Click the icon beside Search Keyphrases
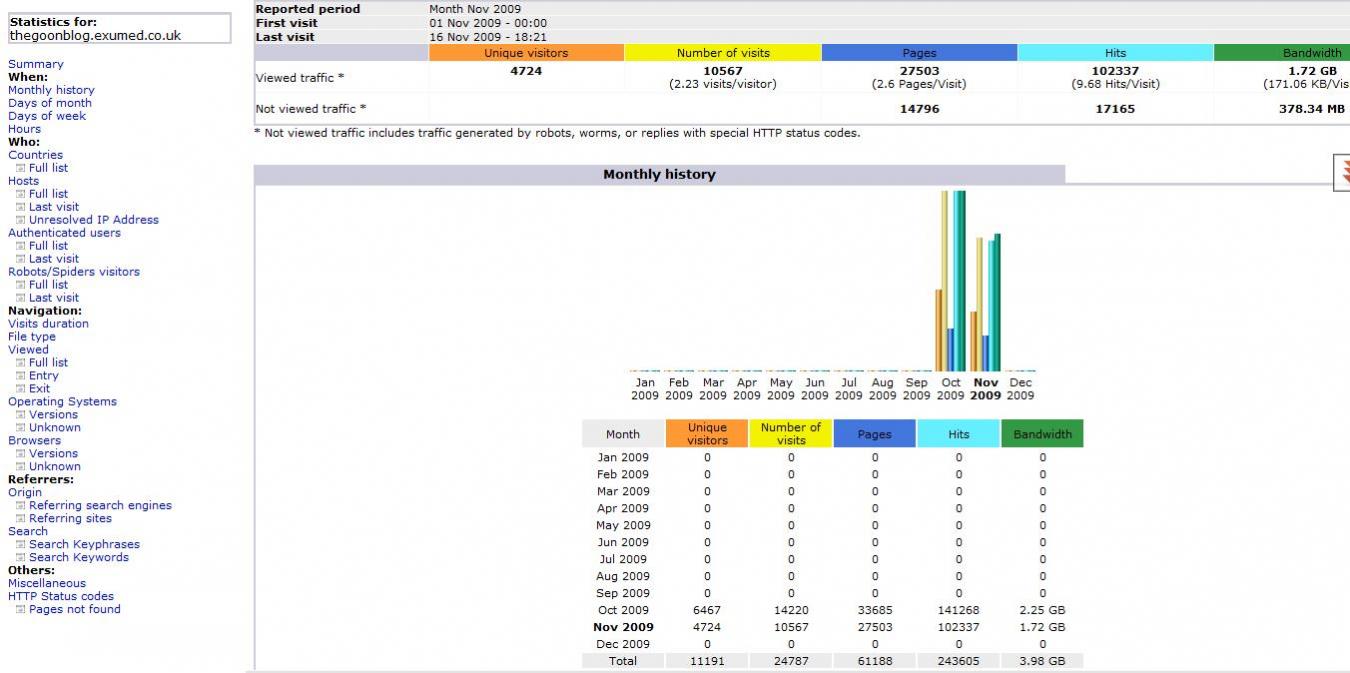Screen dimensions: 1350x673 20,545
